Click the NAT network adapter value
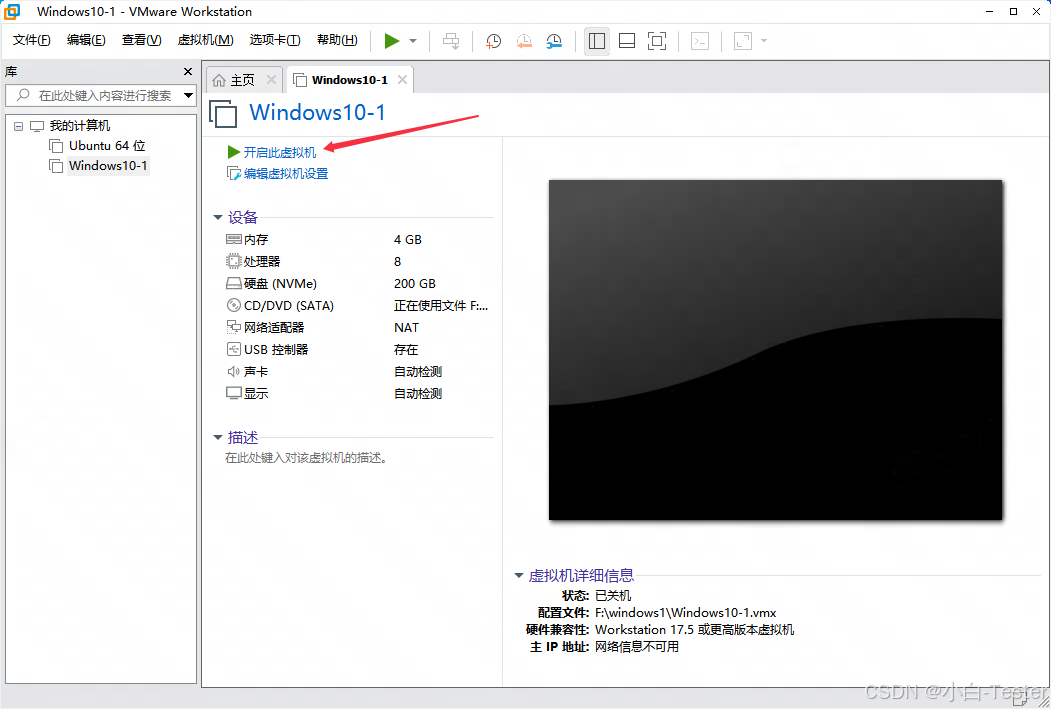This screenshot has height=709, width=1051. point(406,328)
